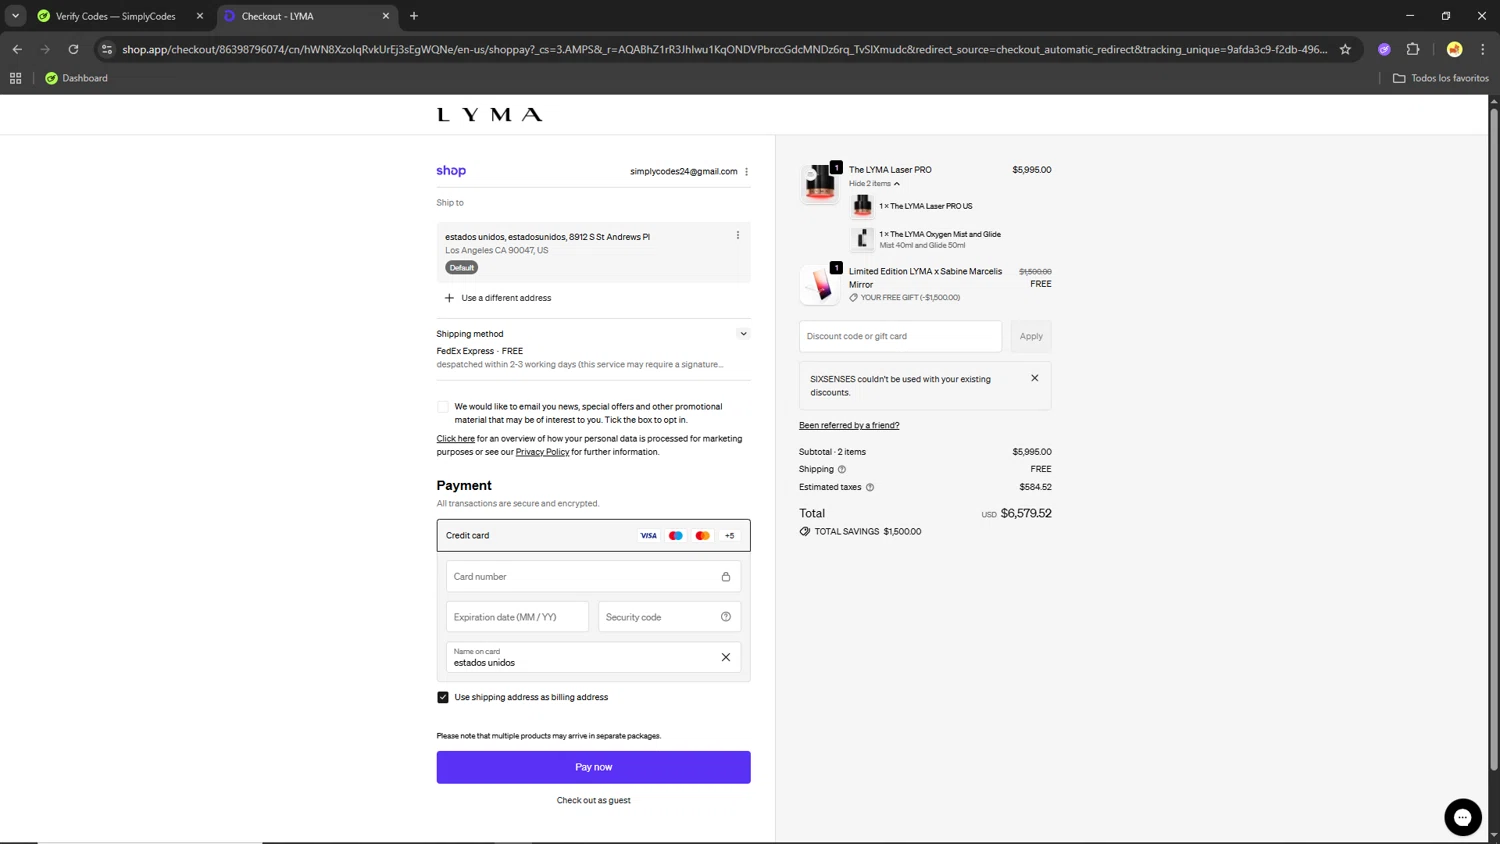Edit the Name on card field
This screenshot has width=1500, height=844.
tap(593, 657)
